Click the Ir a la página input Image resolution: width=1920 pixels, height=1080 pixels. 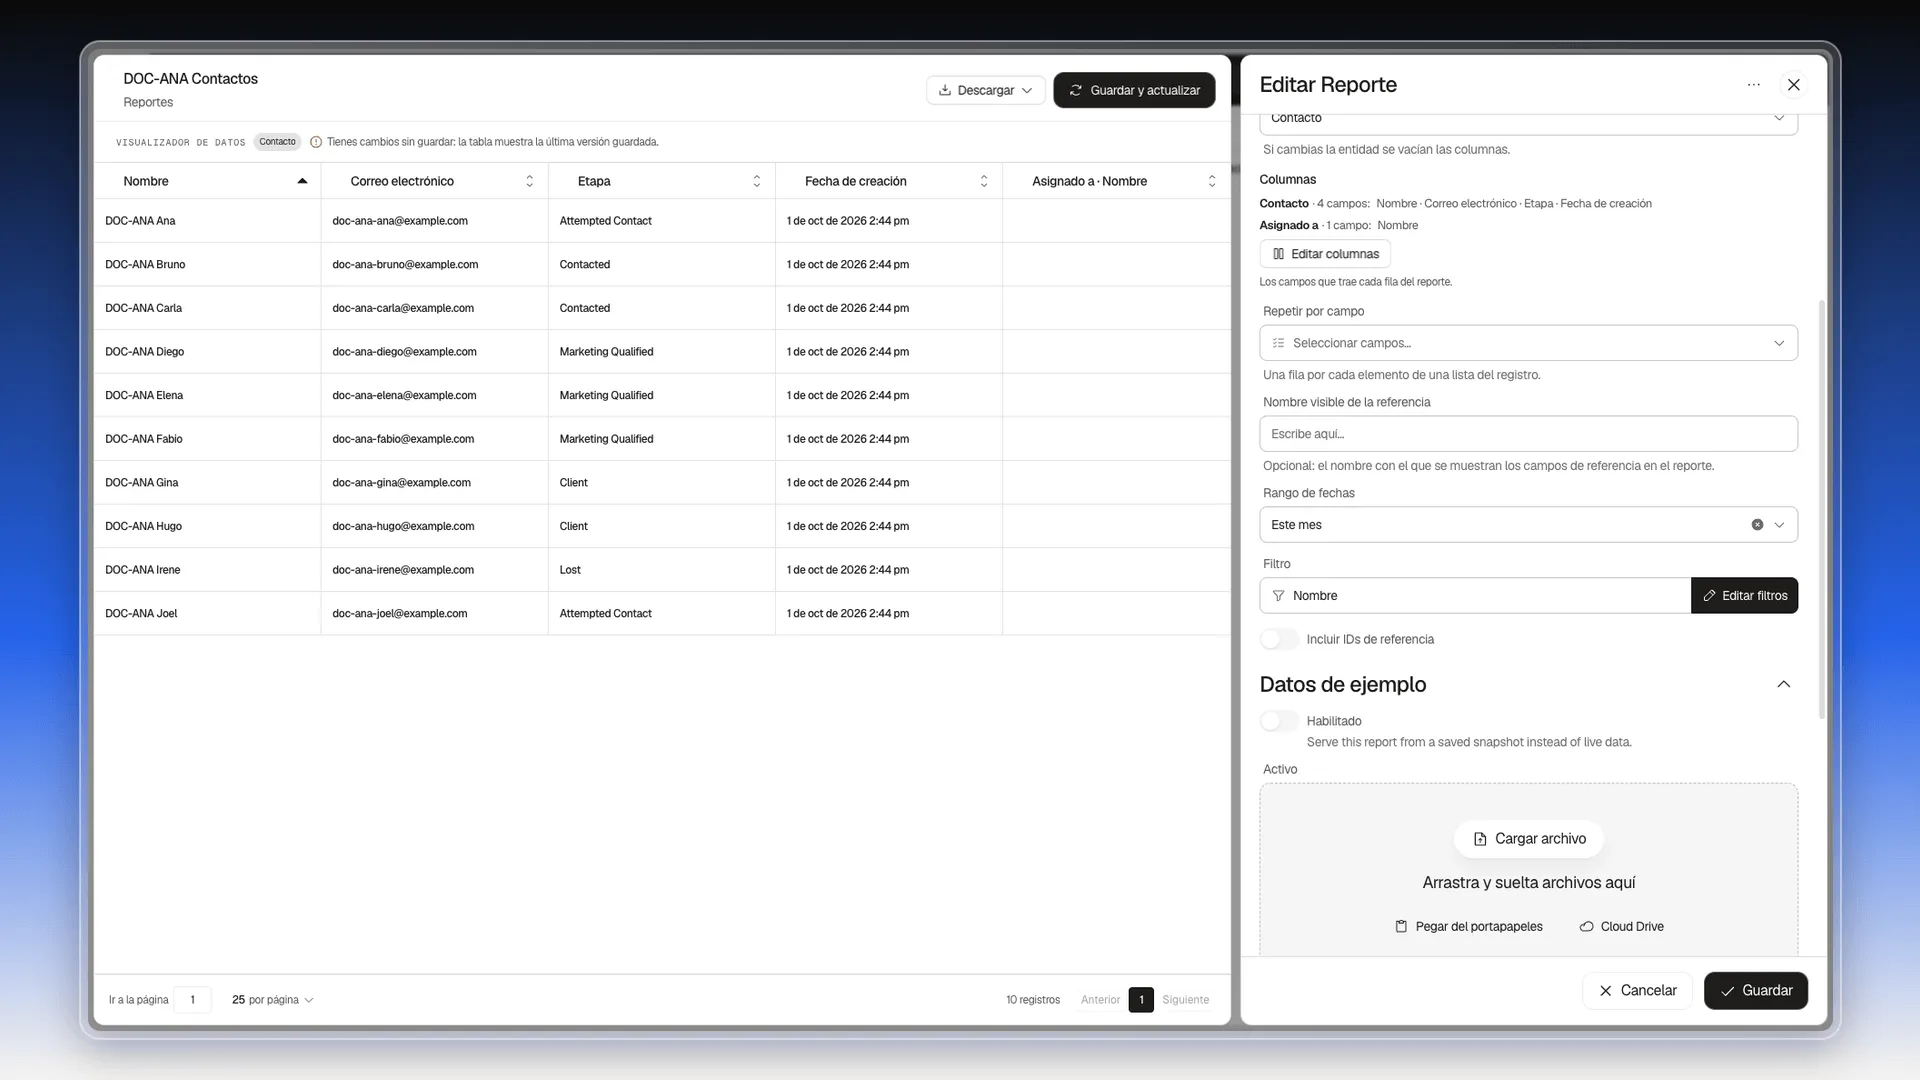[192, 1000]
